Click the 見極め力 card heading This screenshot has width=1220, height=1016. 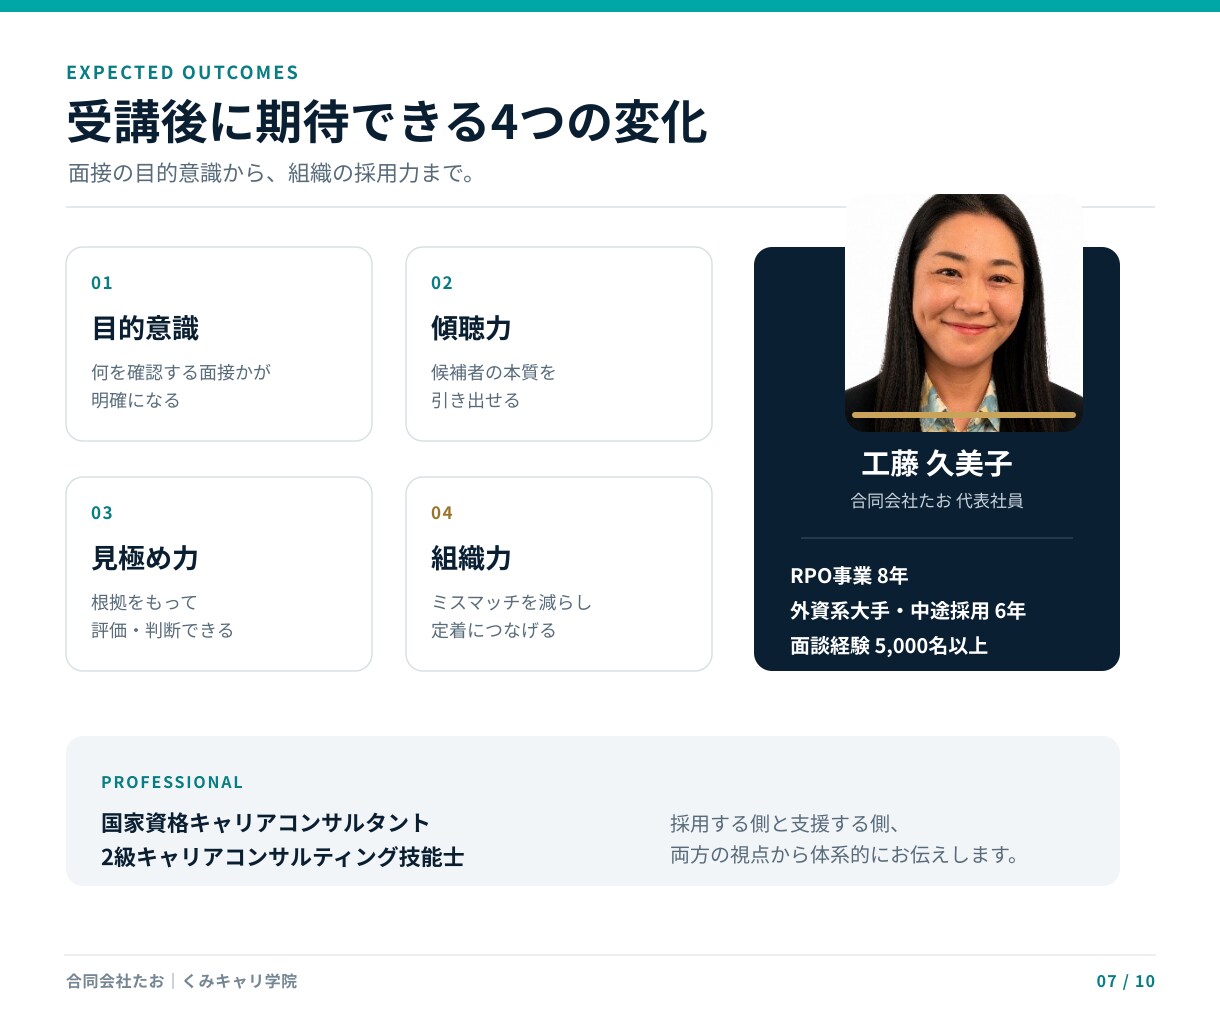coord(145,558)
